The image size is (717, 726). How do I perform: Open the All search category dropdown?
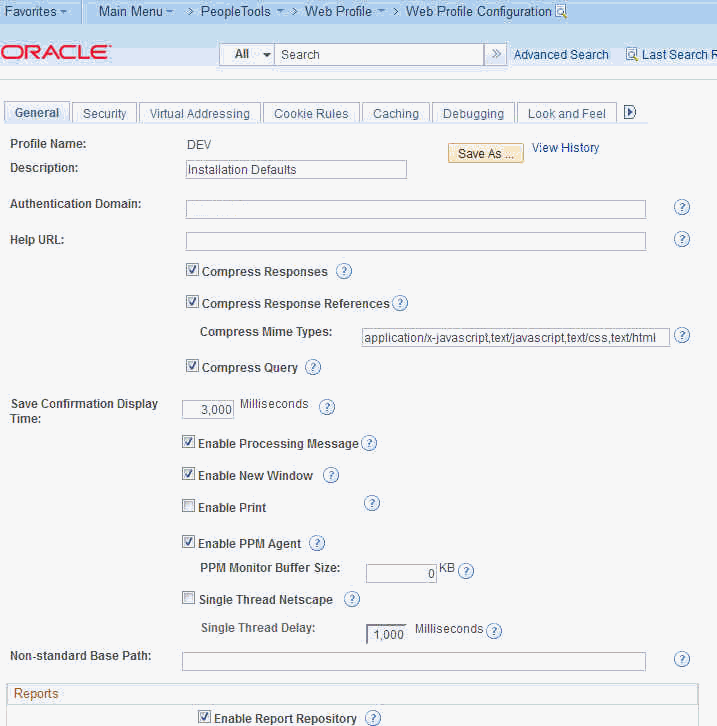247,55
